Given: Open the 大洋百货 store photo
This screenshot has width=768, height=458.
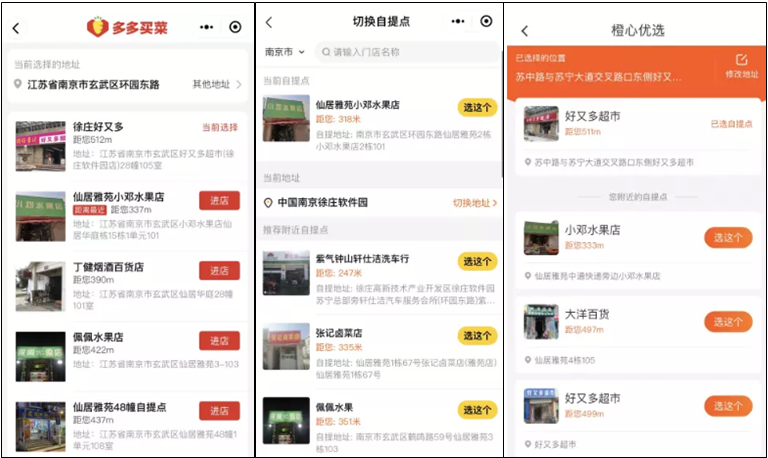Looking at the screenshot, I should point(541,322).
